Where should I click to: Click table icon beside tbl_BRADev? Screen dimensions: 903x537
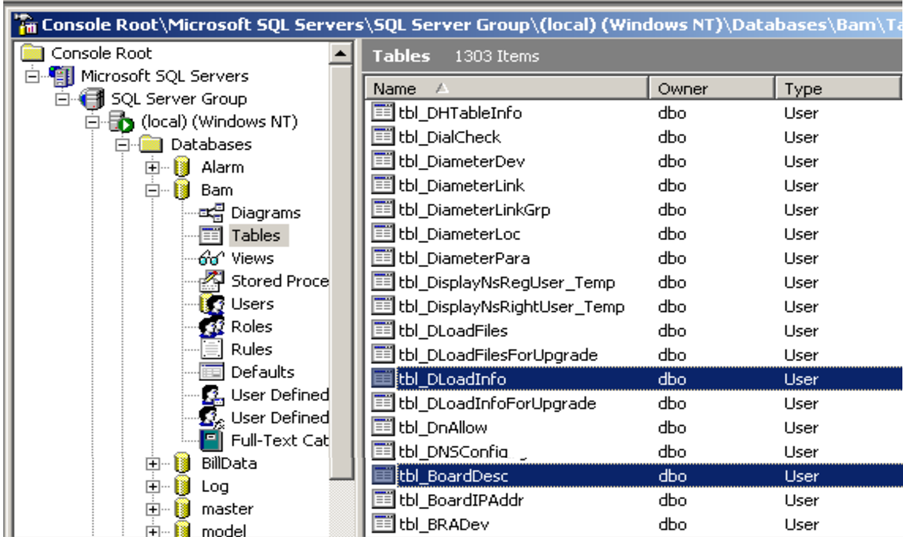pyautogui.click(x=382, y=524)
